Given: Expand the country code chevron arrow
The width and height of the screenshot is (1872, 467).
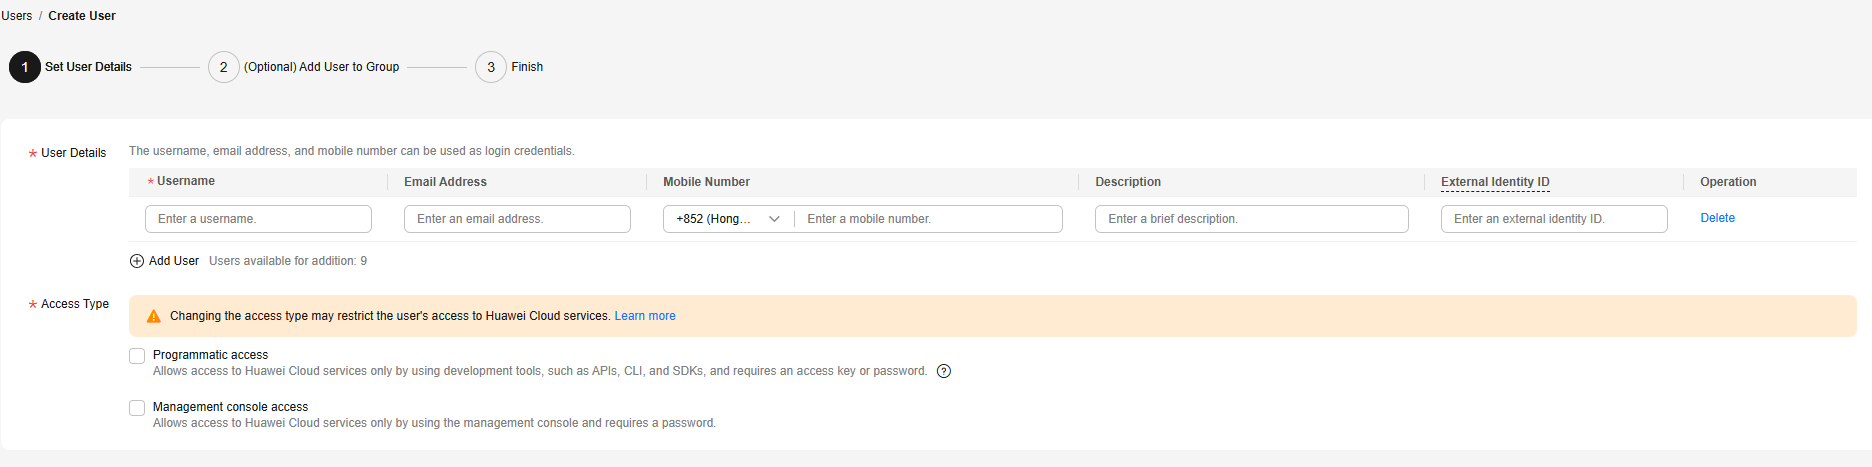Looking at the screenshot, I should point(774,219).
